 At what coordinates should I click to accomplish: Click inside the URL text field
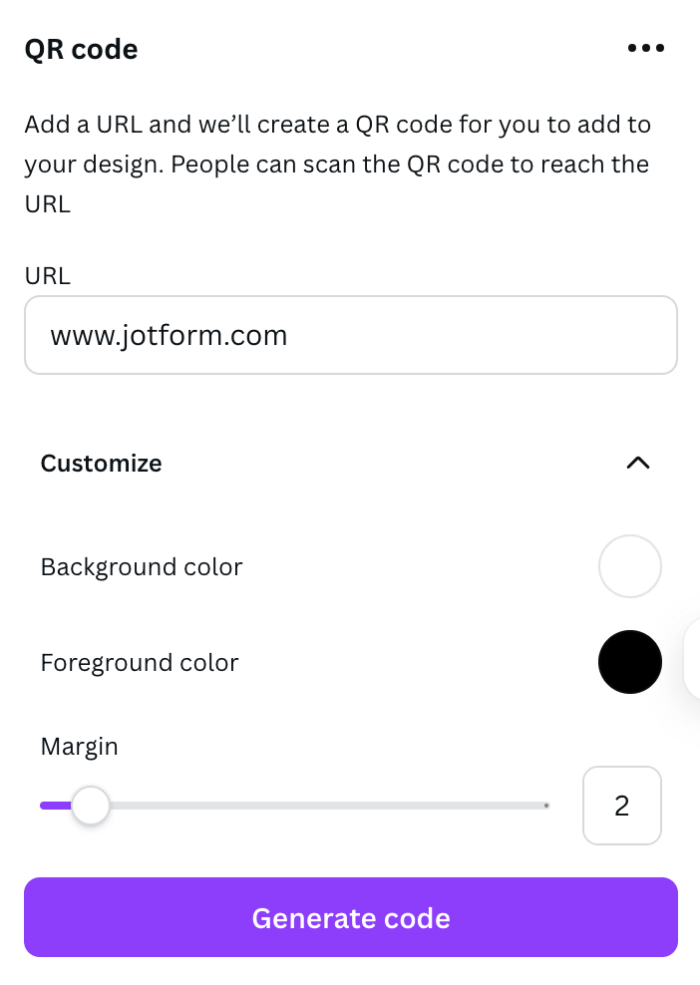[350, 335]
